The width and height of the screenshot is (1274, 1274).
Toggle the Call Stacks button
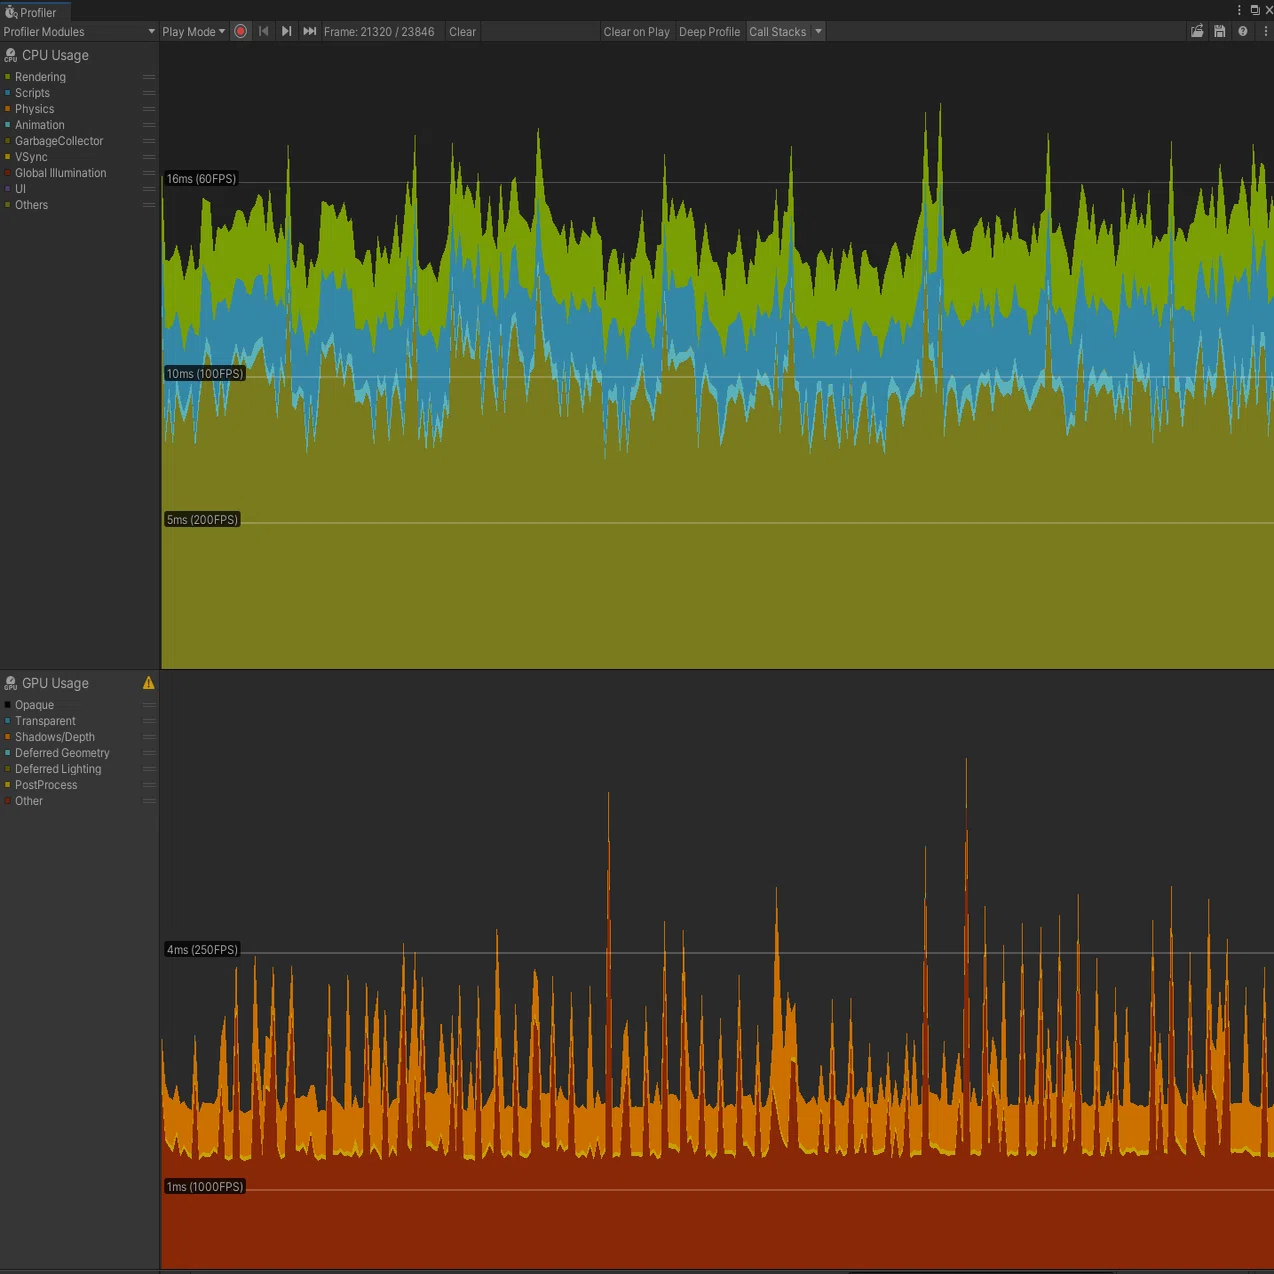[778, 32]
